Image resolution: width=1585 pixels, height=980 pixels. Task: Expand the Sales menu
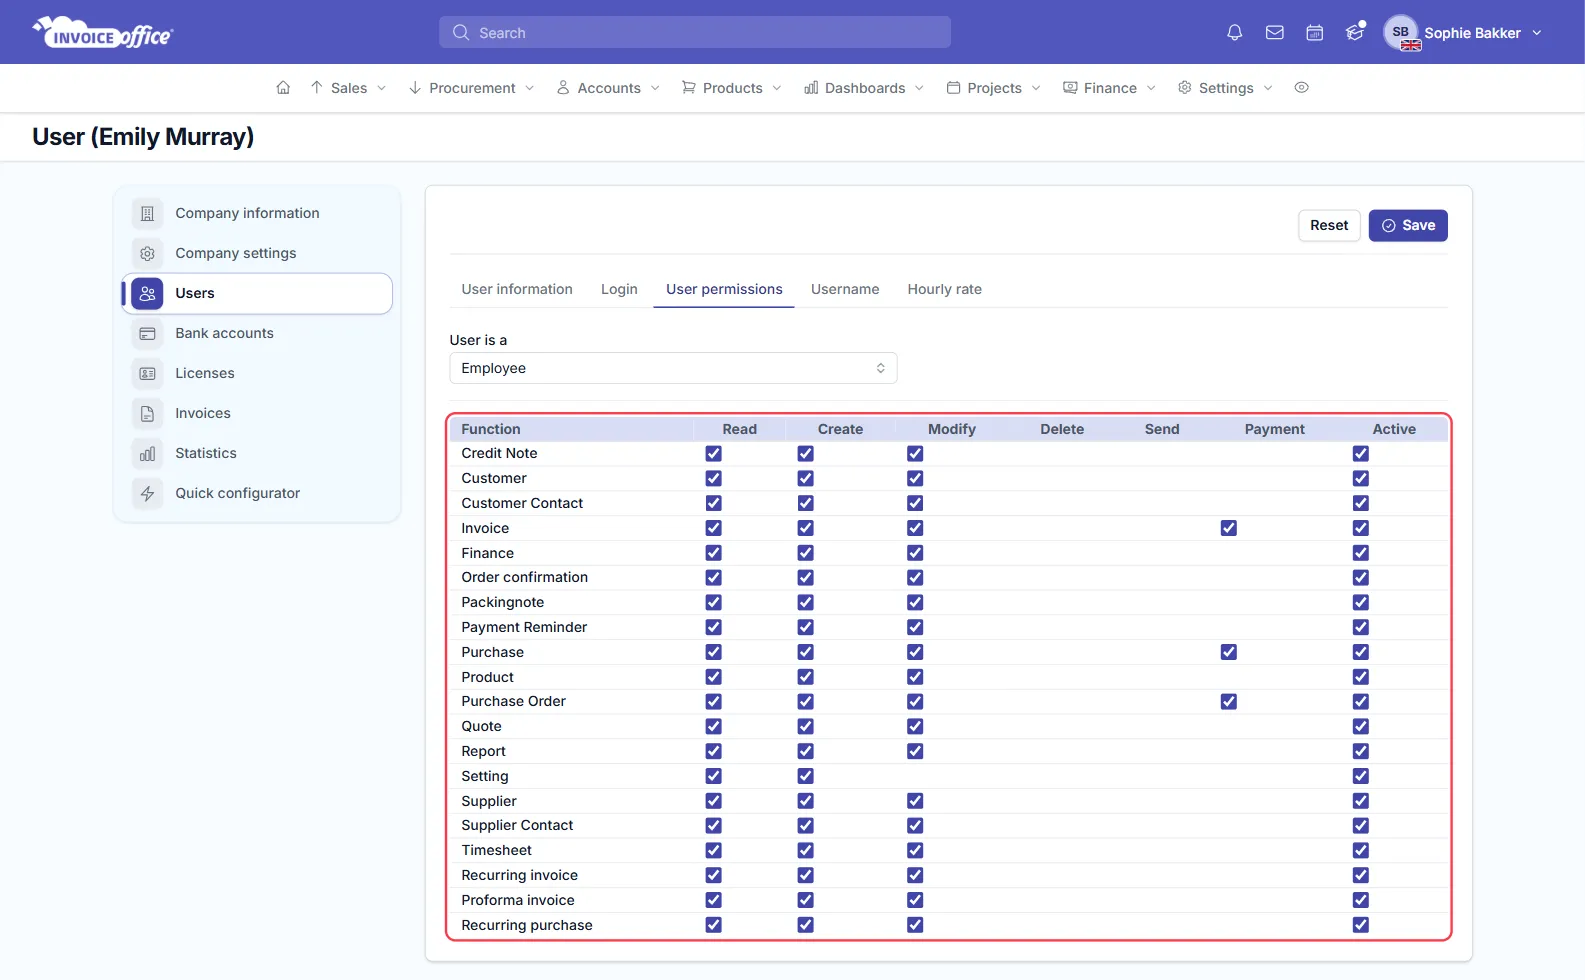348,88
